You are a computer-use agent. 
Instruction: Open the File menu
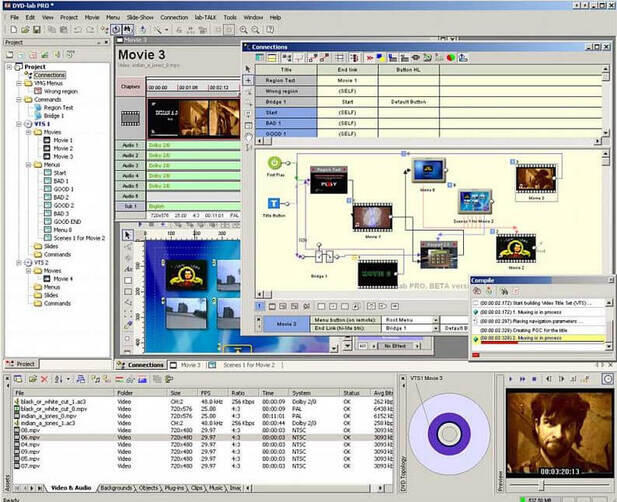point(15,17)
